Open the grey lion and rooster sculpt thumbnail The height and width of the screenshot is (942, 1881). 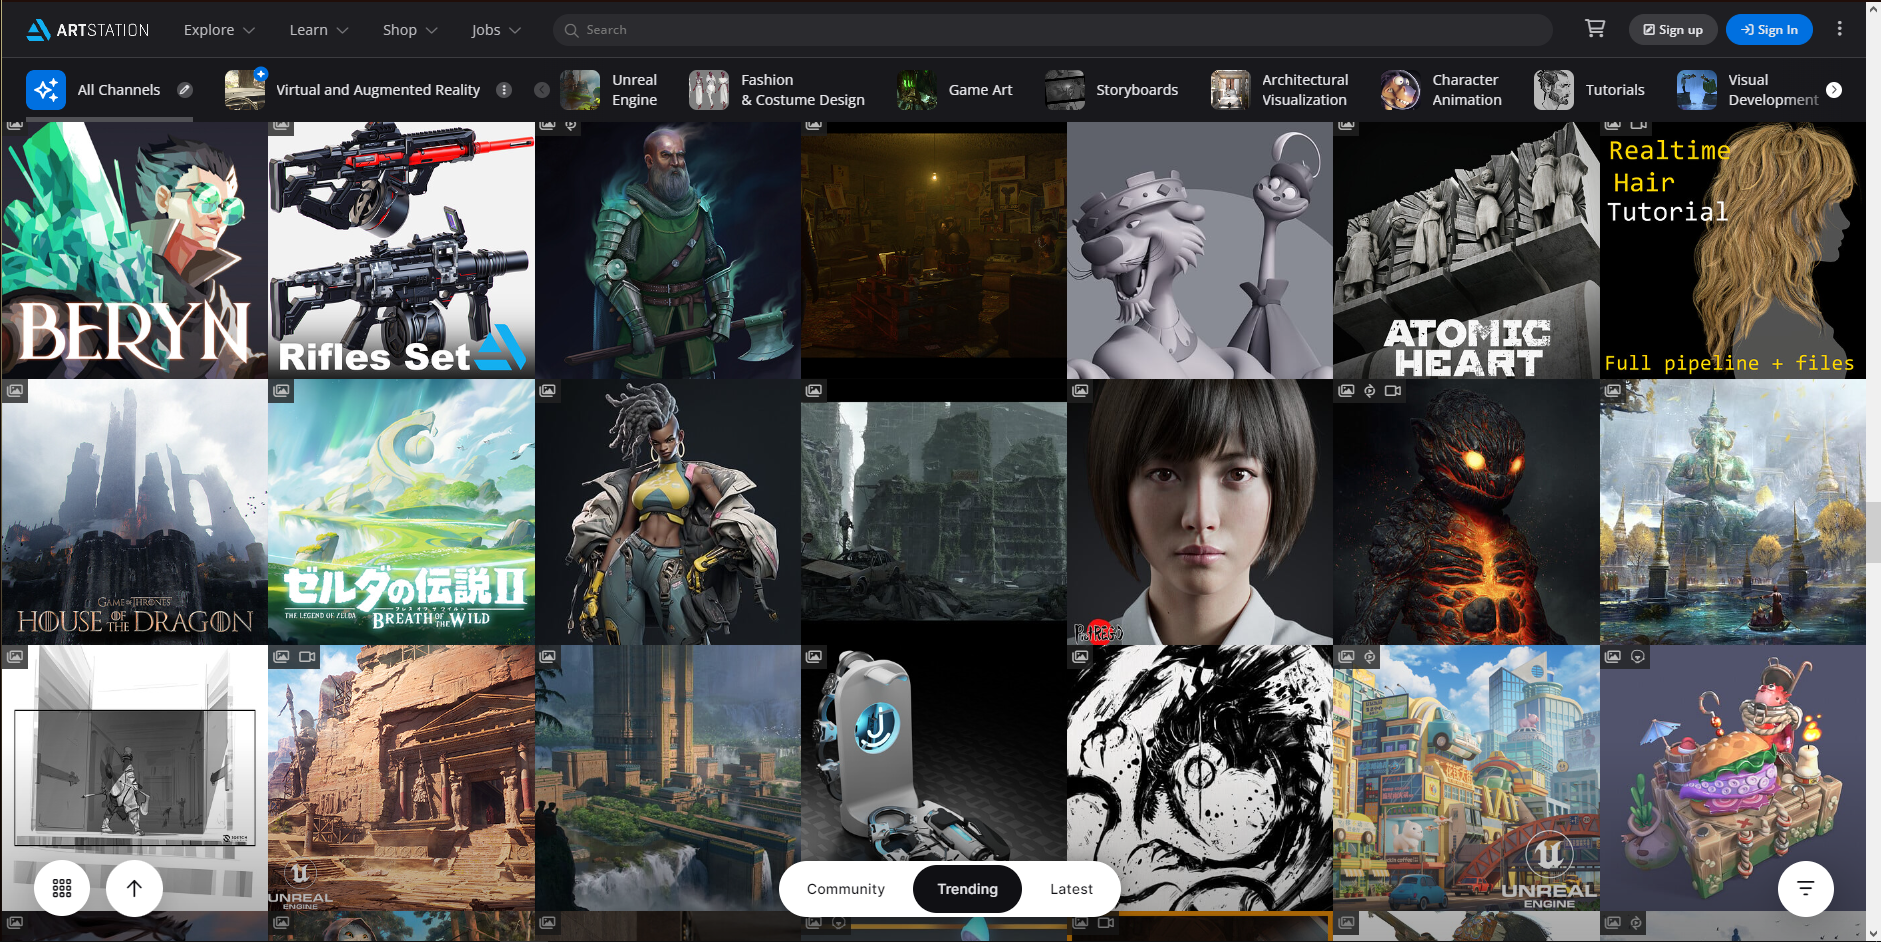click(1200, 250)
